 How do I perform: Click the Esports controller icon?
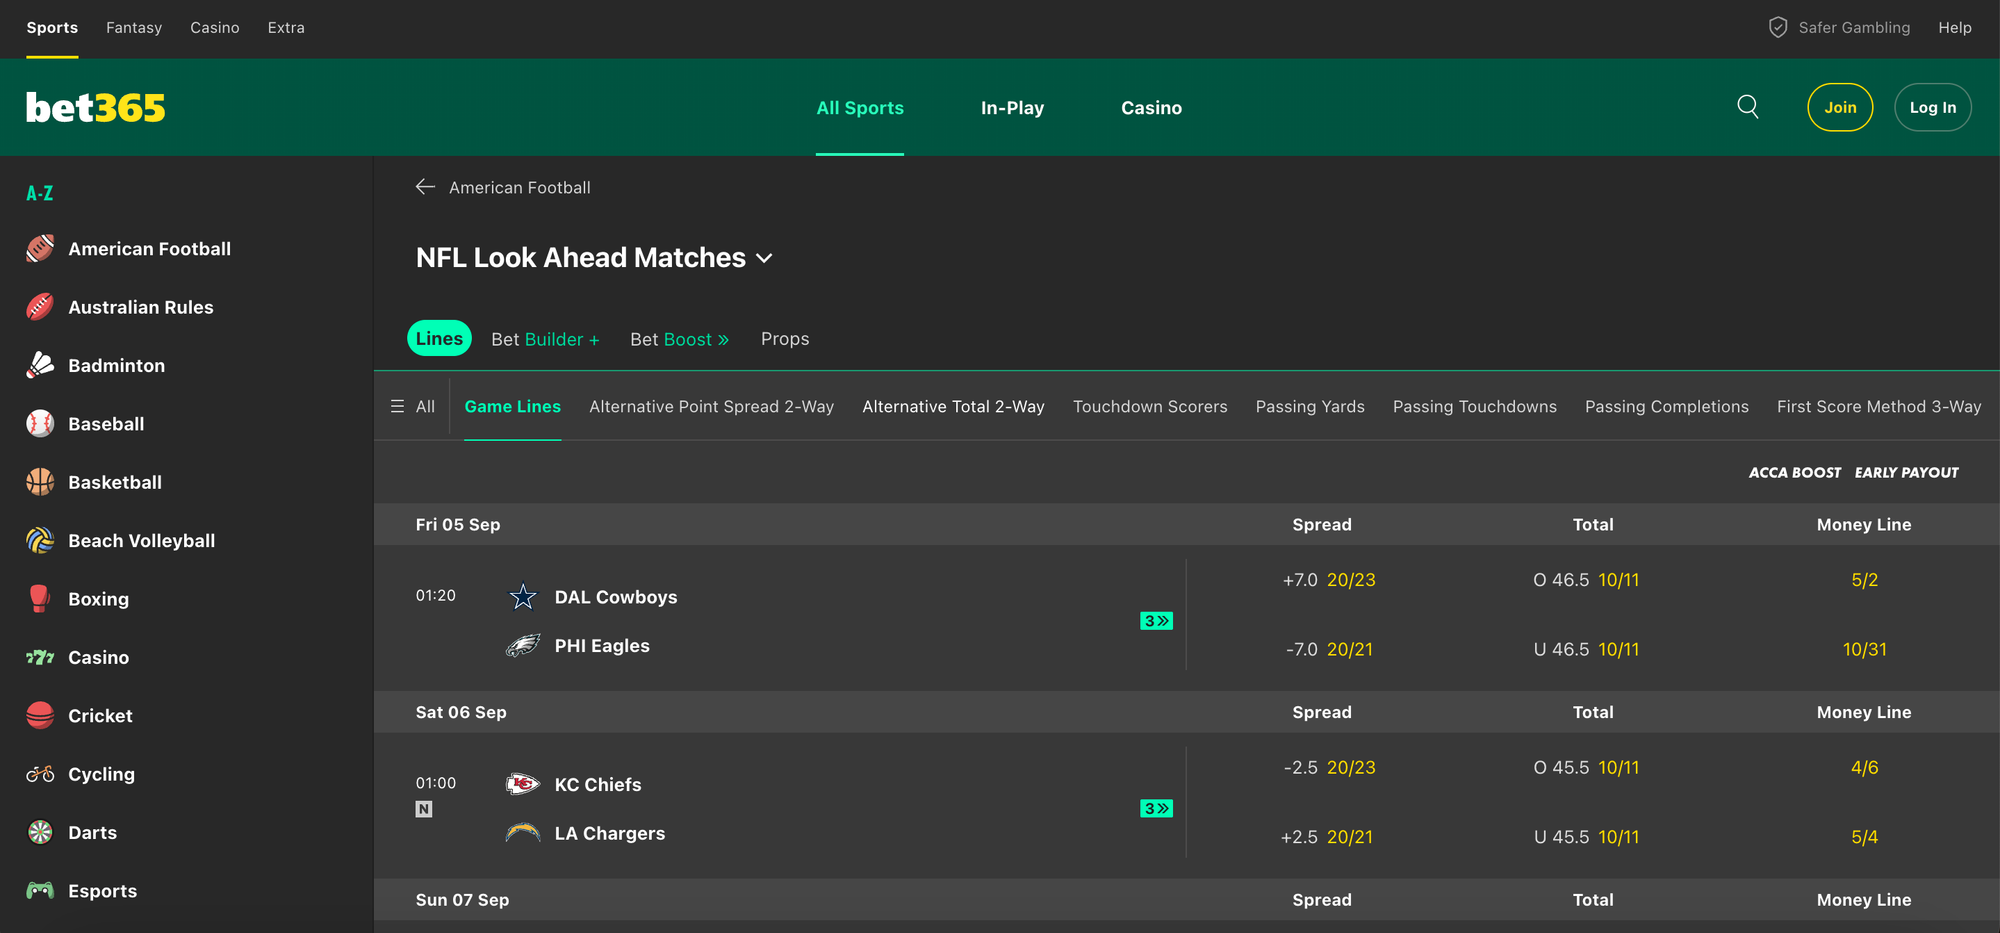pos(40,890)
